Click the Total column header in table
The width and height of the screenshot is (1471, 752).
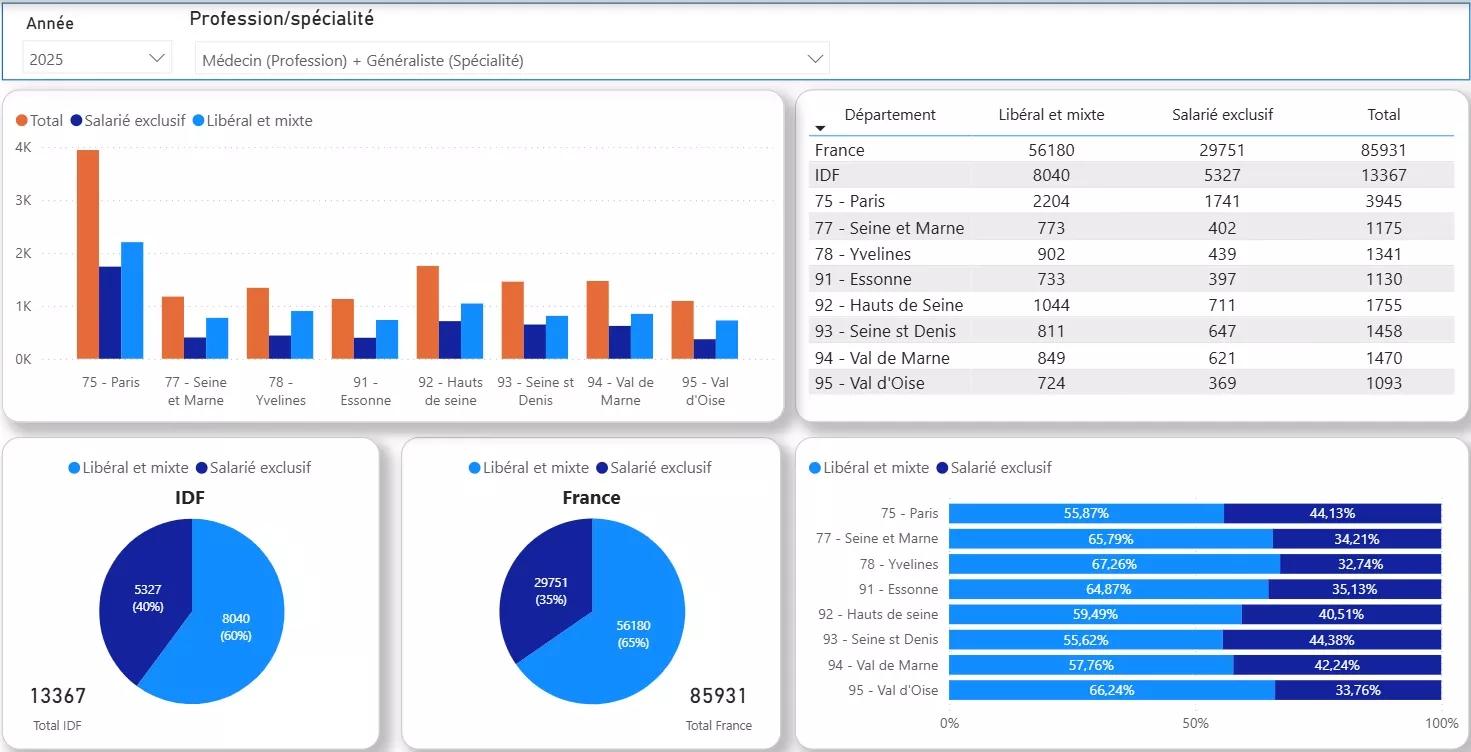coord(1384,115)
